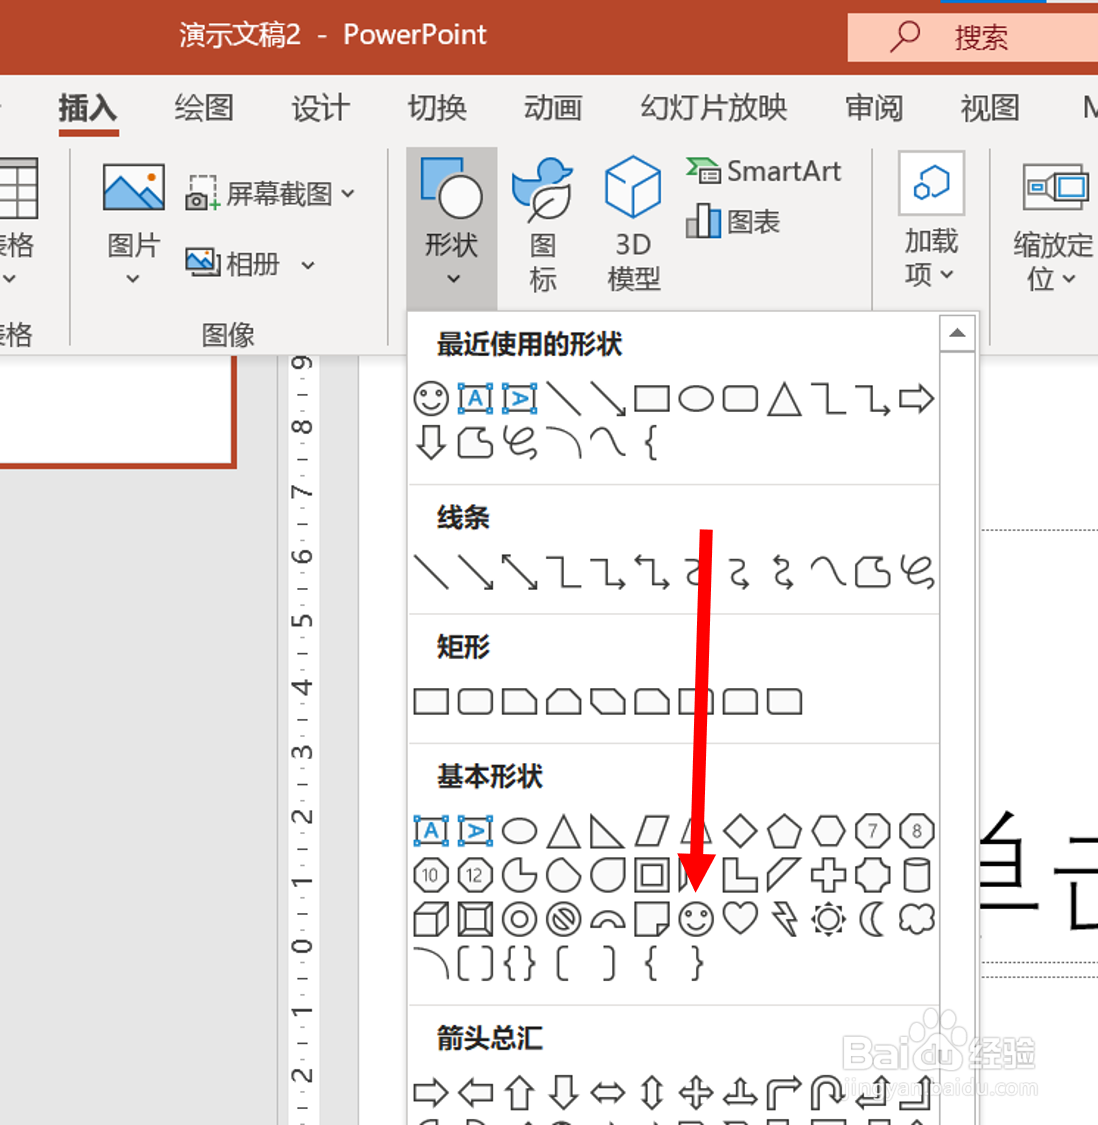Select the cloud shape
Image resolution: width=1098 pixels, height=1125 pixels.
[x=917, y=919]
